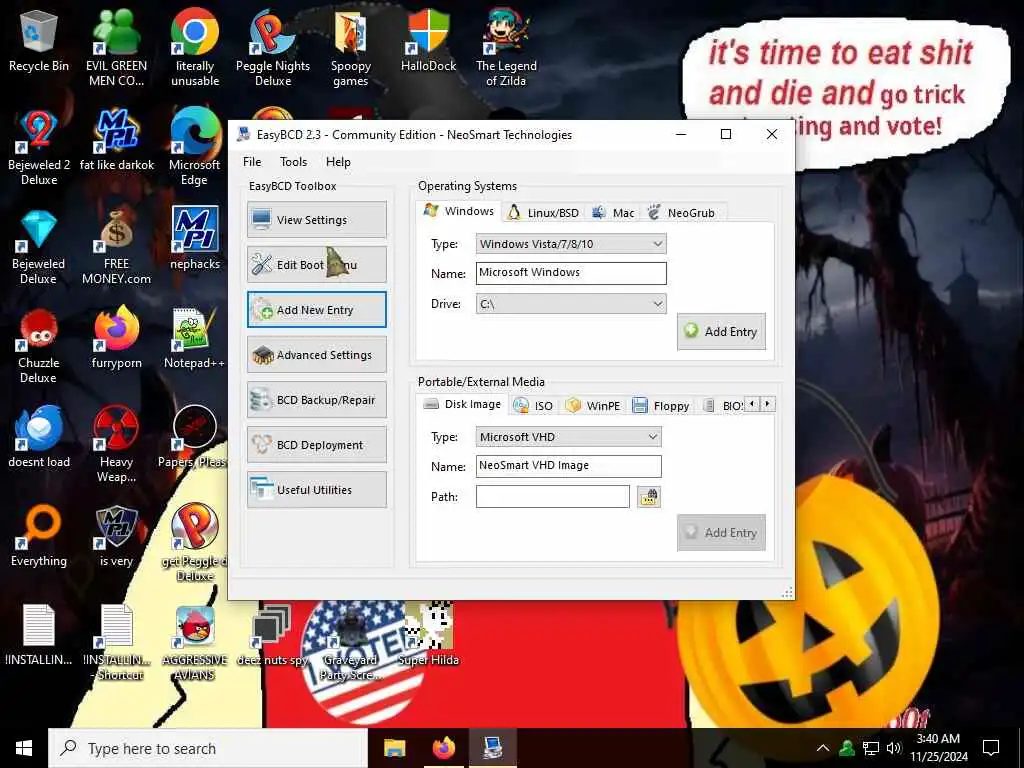
Task: Open Useful Utilities section
Action: tap(317, 490)
